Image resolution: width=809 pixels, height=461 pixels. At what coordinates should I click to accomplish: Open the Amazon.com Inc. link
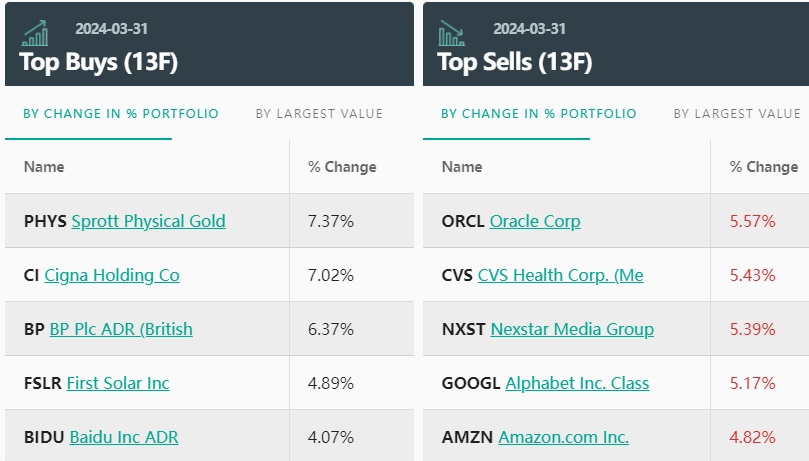(564, 437)
